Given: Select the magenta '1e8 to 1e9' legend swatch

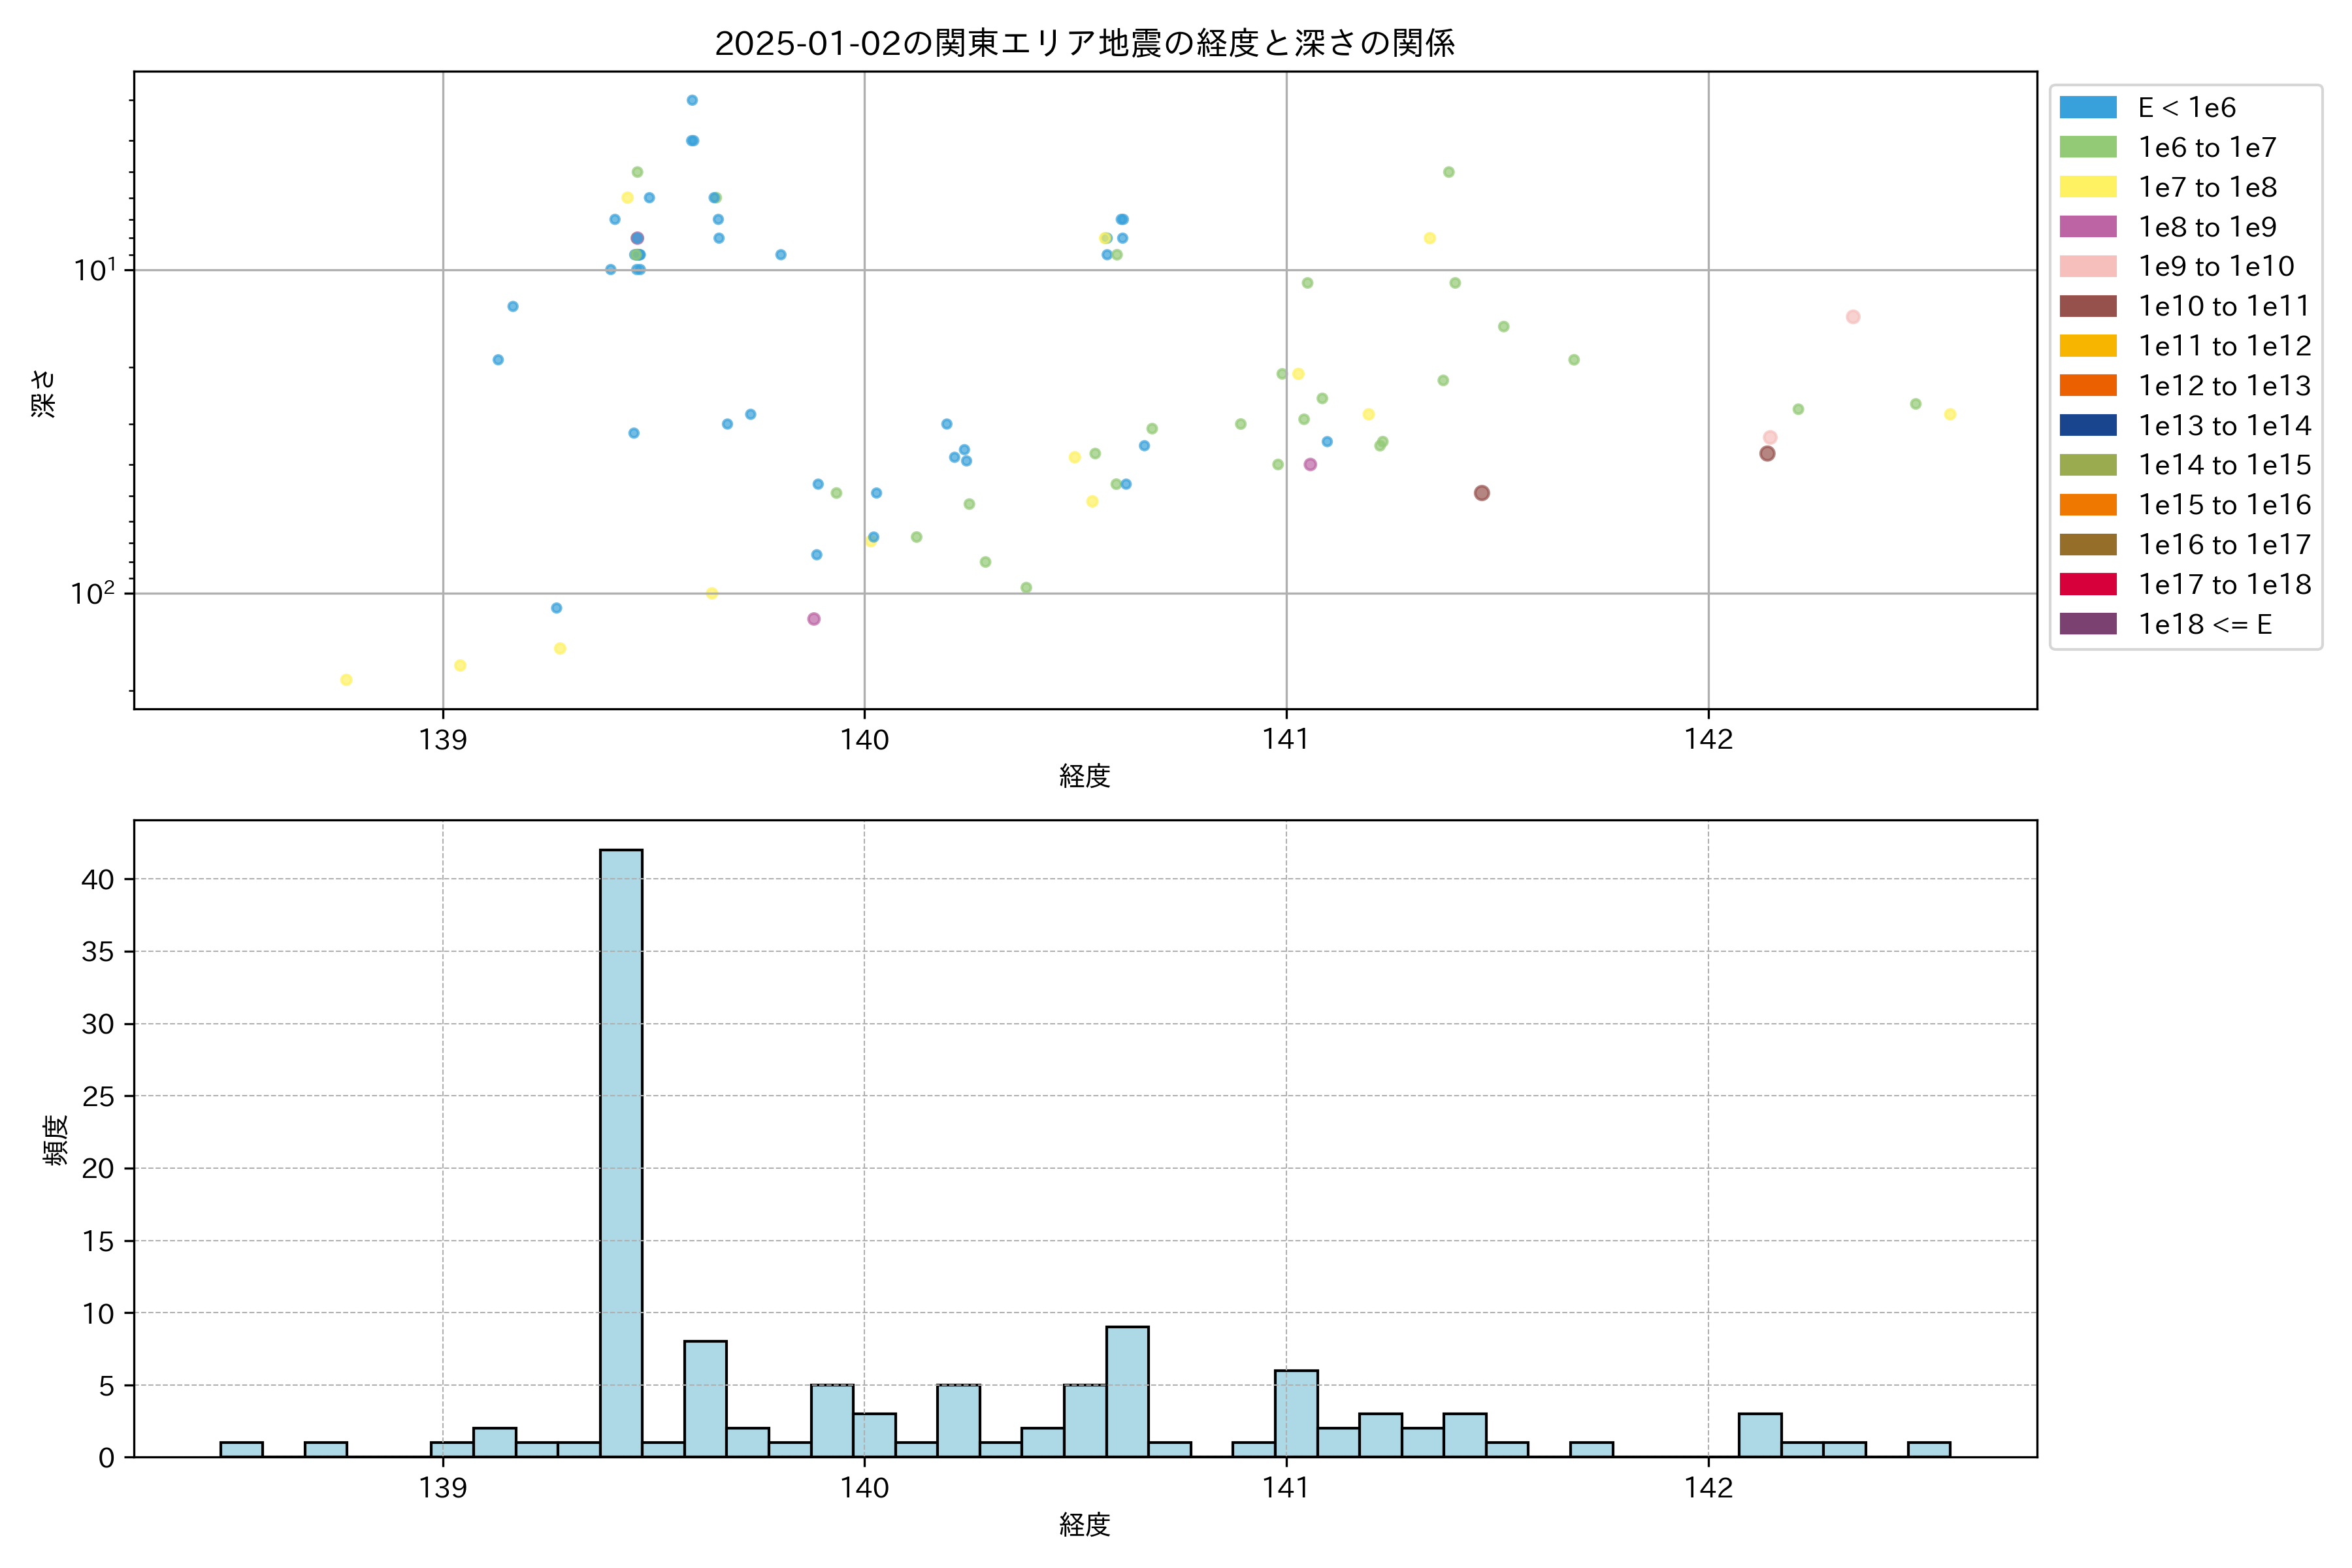Looking at the screenshot, I should coord(2087,227).
